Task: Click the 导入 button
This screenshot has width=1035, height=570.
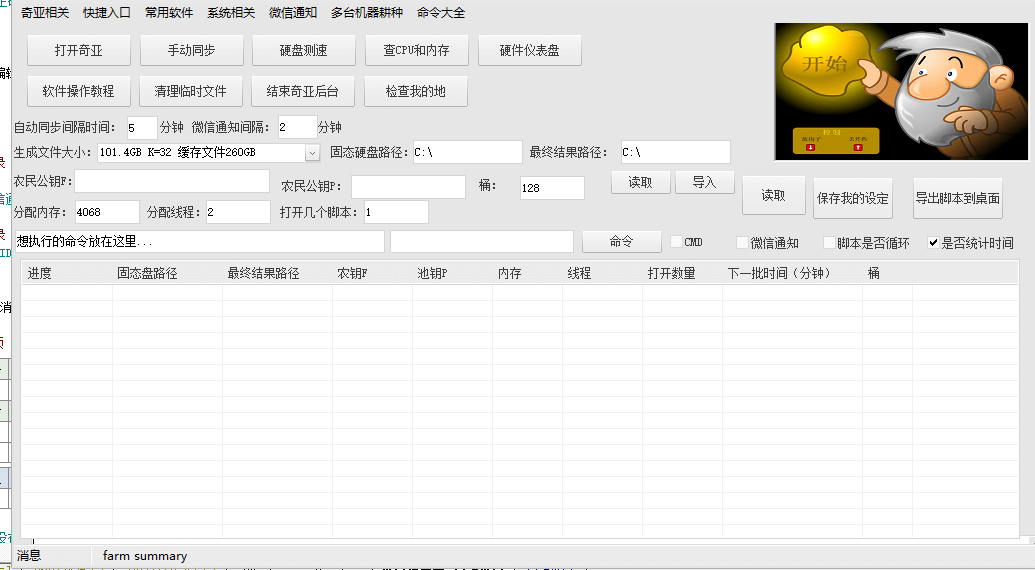Action: tap(704, 182)
